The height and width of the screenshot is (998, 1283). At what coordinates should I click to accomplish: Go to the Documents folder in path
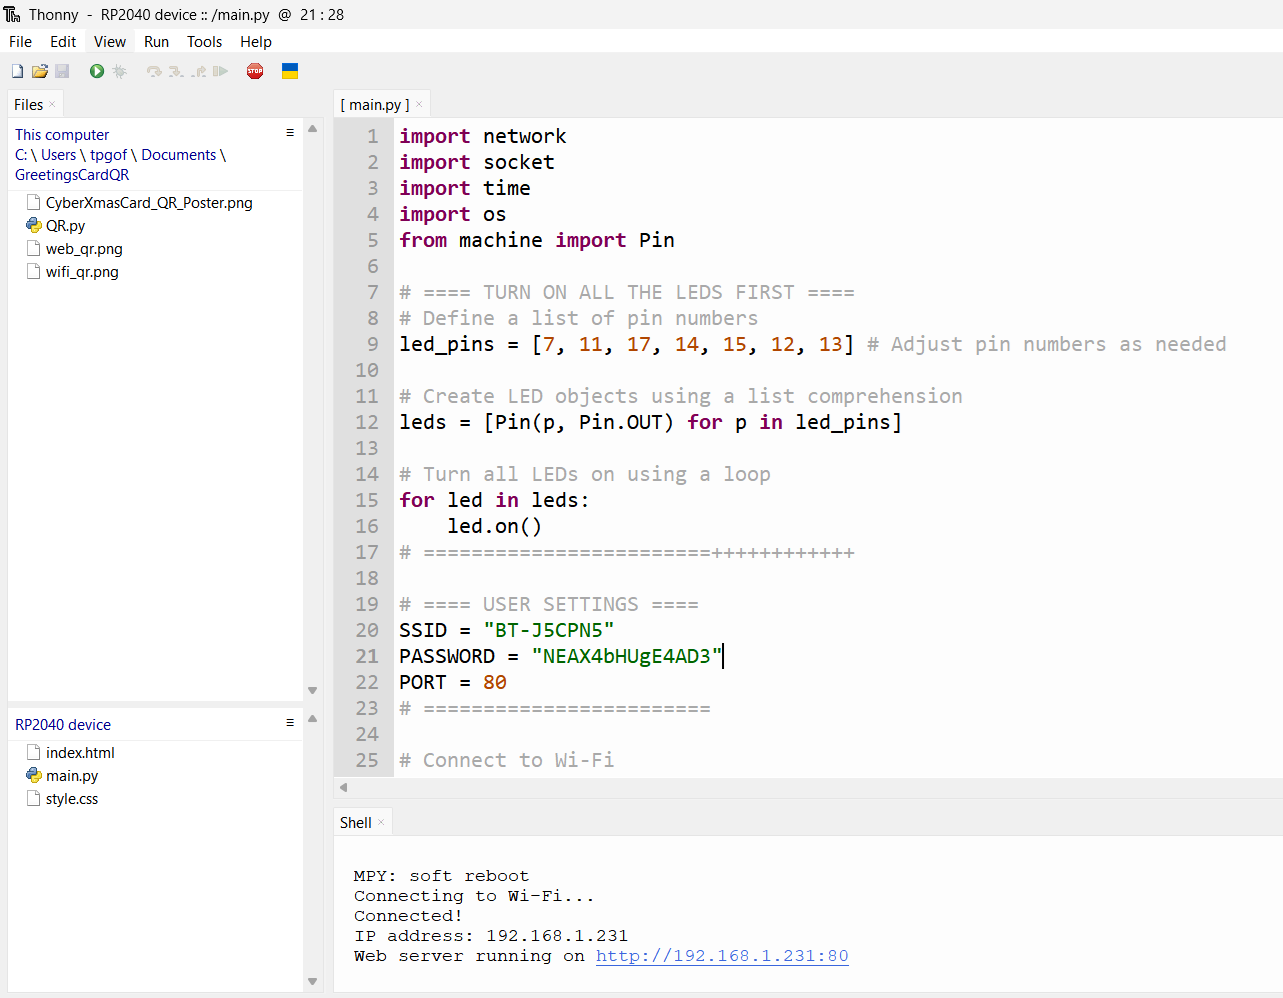click(179, 155)
